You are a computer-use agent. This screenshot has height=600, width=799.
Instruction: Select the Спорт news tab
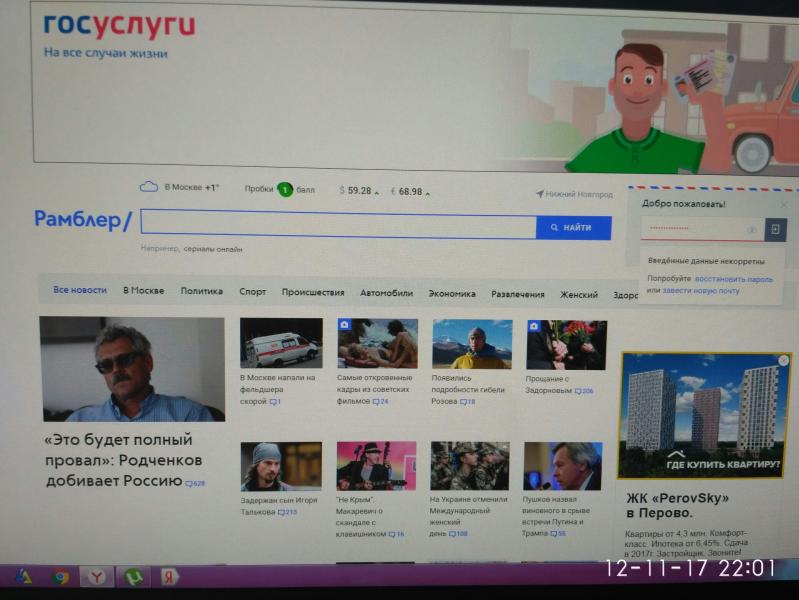[253, 292]
